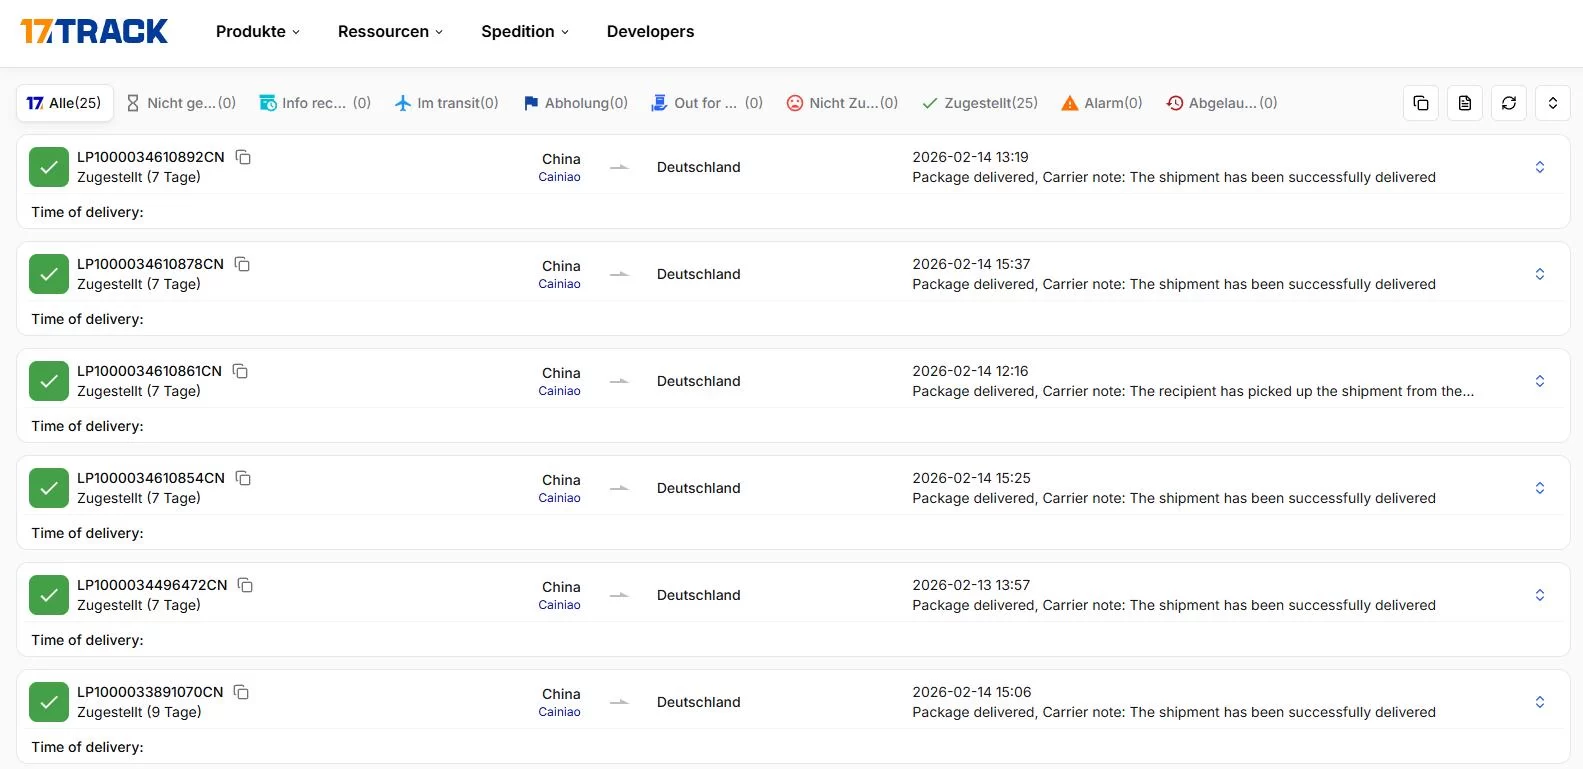Refresh all tracking results
The height and width of the screenshot is (769, 1583).
click(x=1508, y=103)
